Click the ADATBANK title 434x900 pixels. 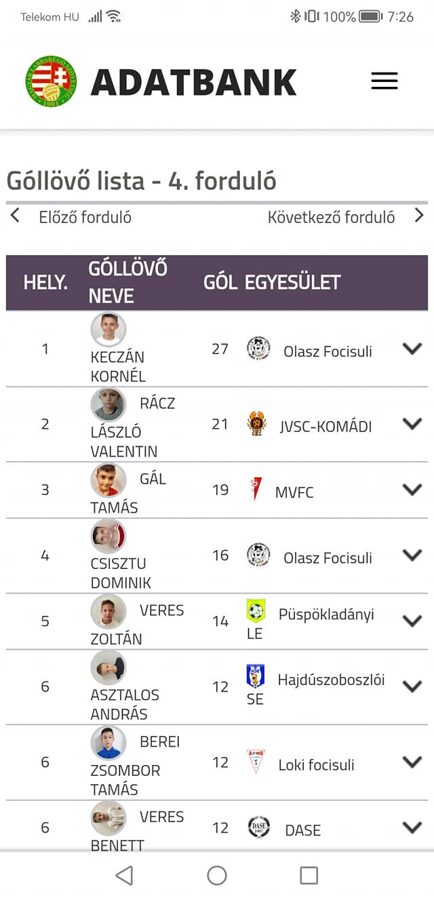pyautogui.click(x=193, y=82)
